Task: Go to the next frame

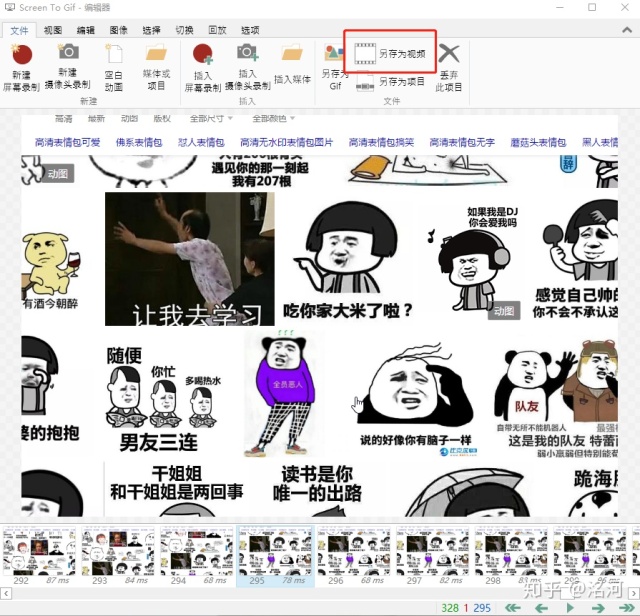Action: coord(598,608)
